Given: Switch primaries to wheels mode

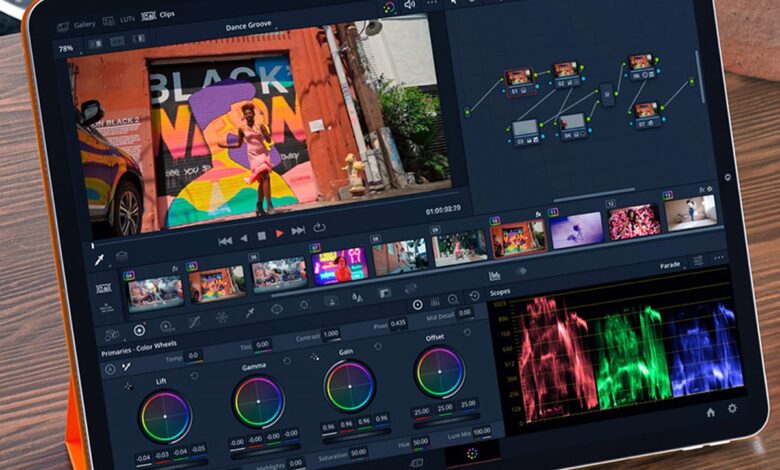Looking at the screenshot, I should (x=418, y=304).
